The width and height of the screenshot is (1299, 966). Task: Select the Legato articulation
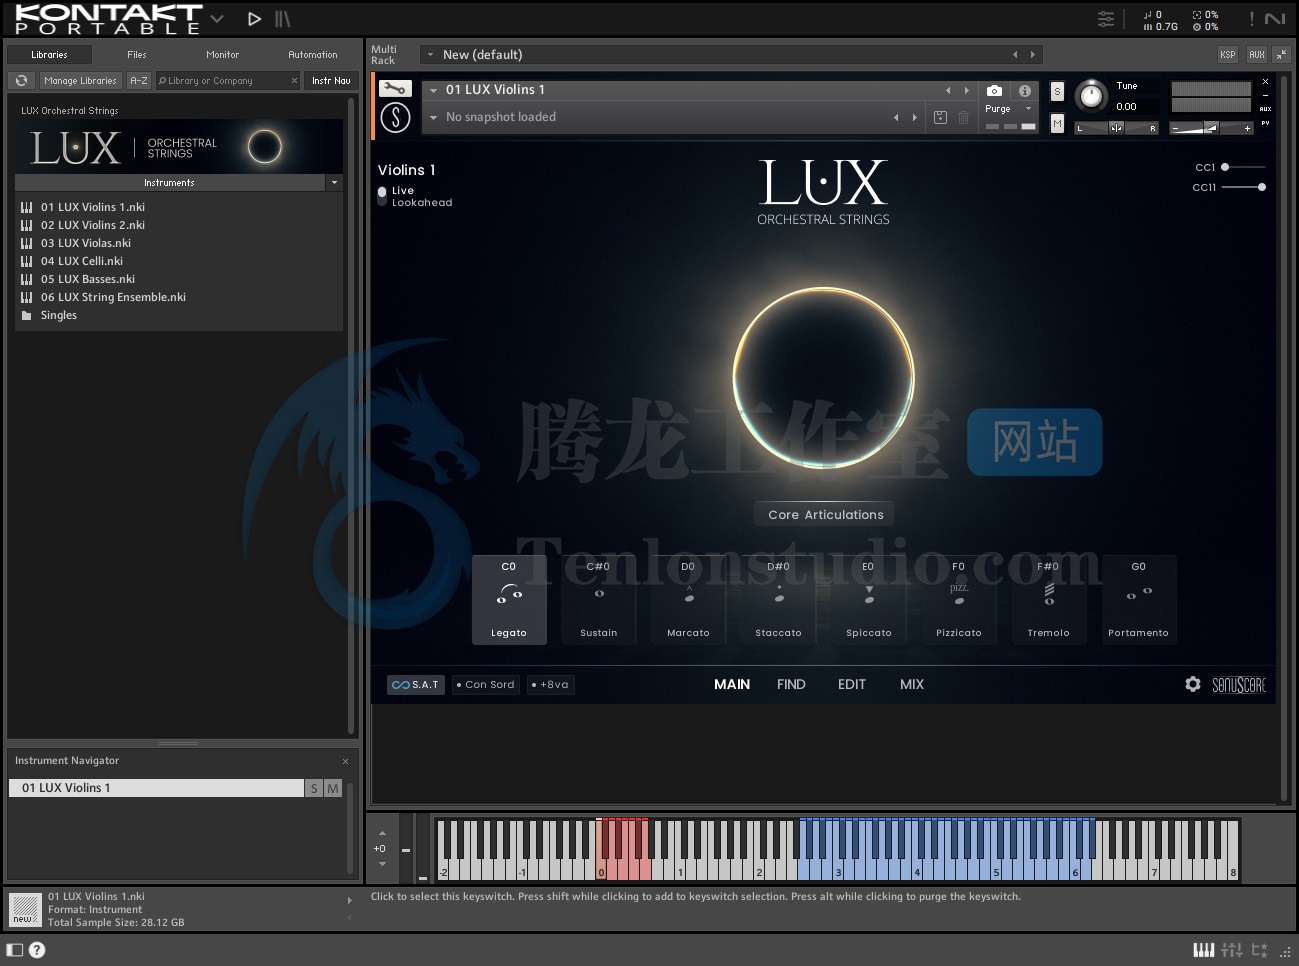[x=508, y=600]
